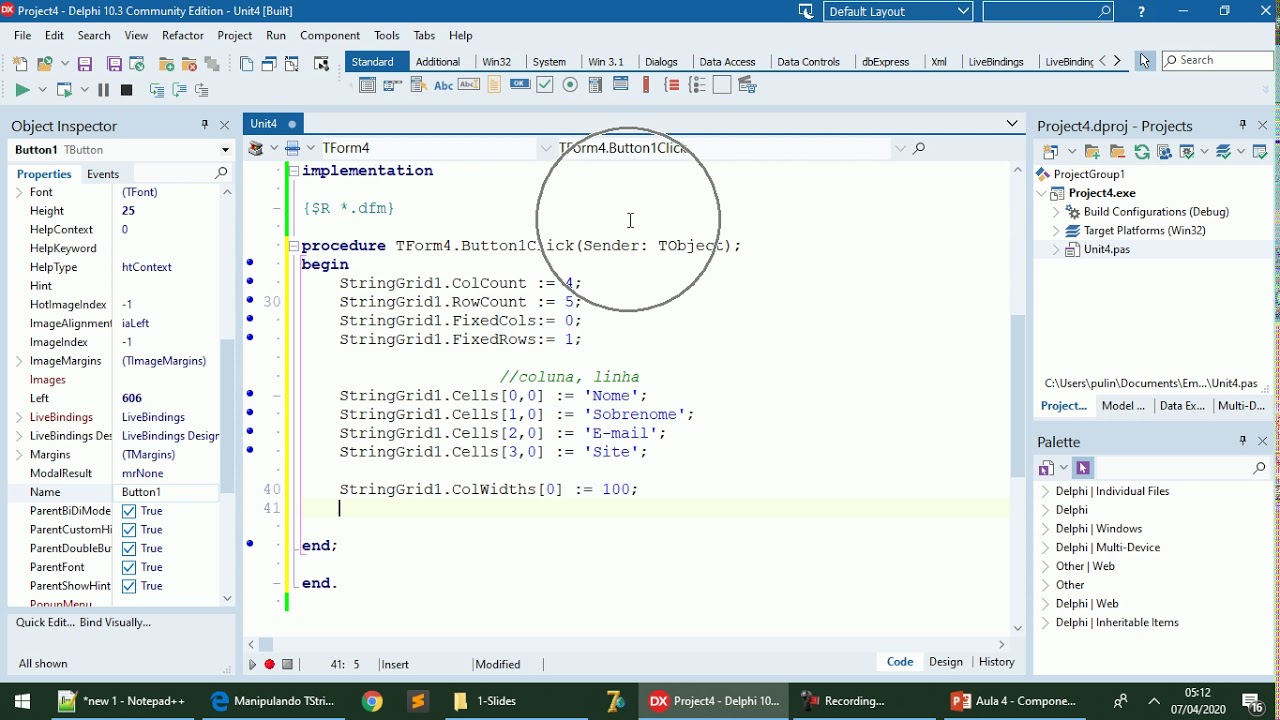Select the TMemo component icon
This screenshot has height=720, width=1280.
[x=494, y=85]
